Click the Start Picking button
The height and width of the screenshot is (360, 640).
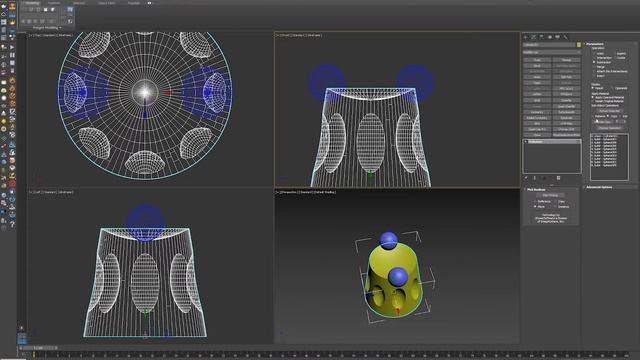tap(550, 195)
